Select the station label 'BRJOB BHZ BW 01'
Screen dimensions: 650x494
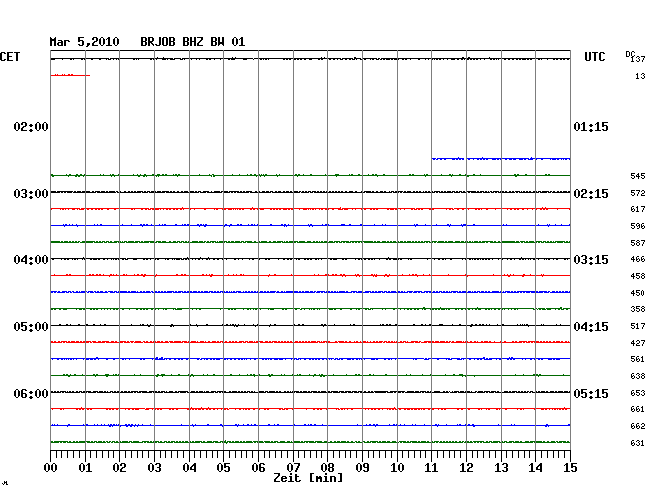(193, 42)
